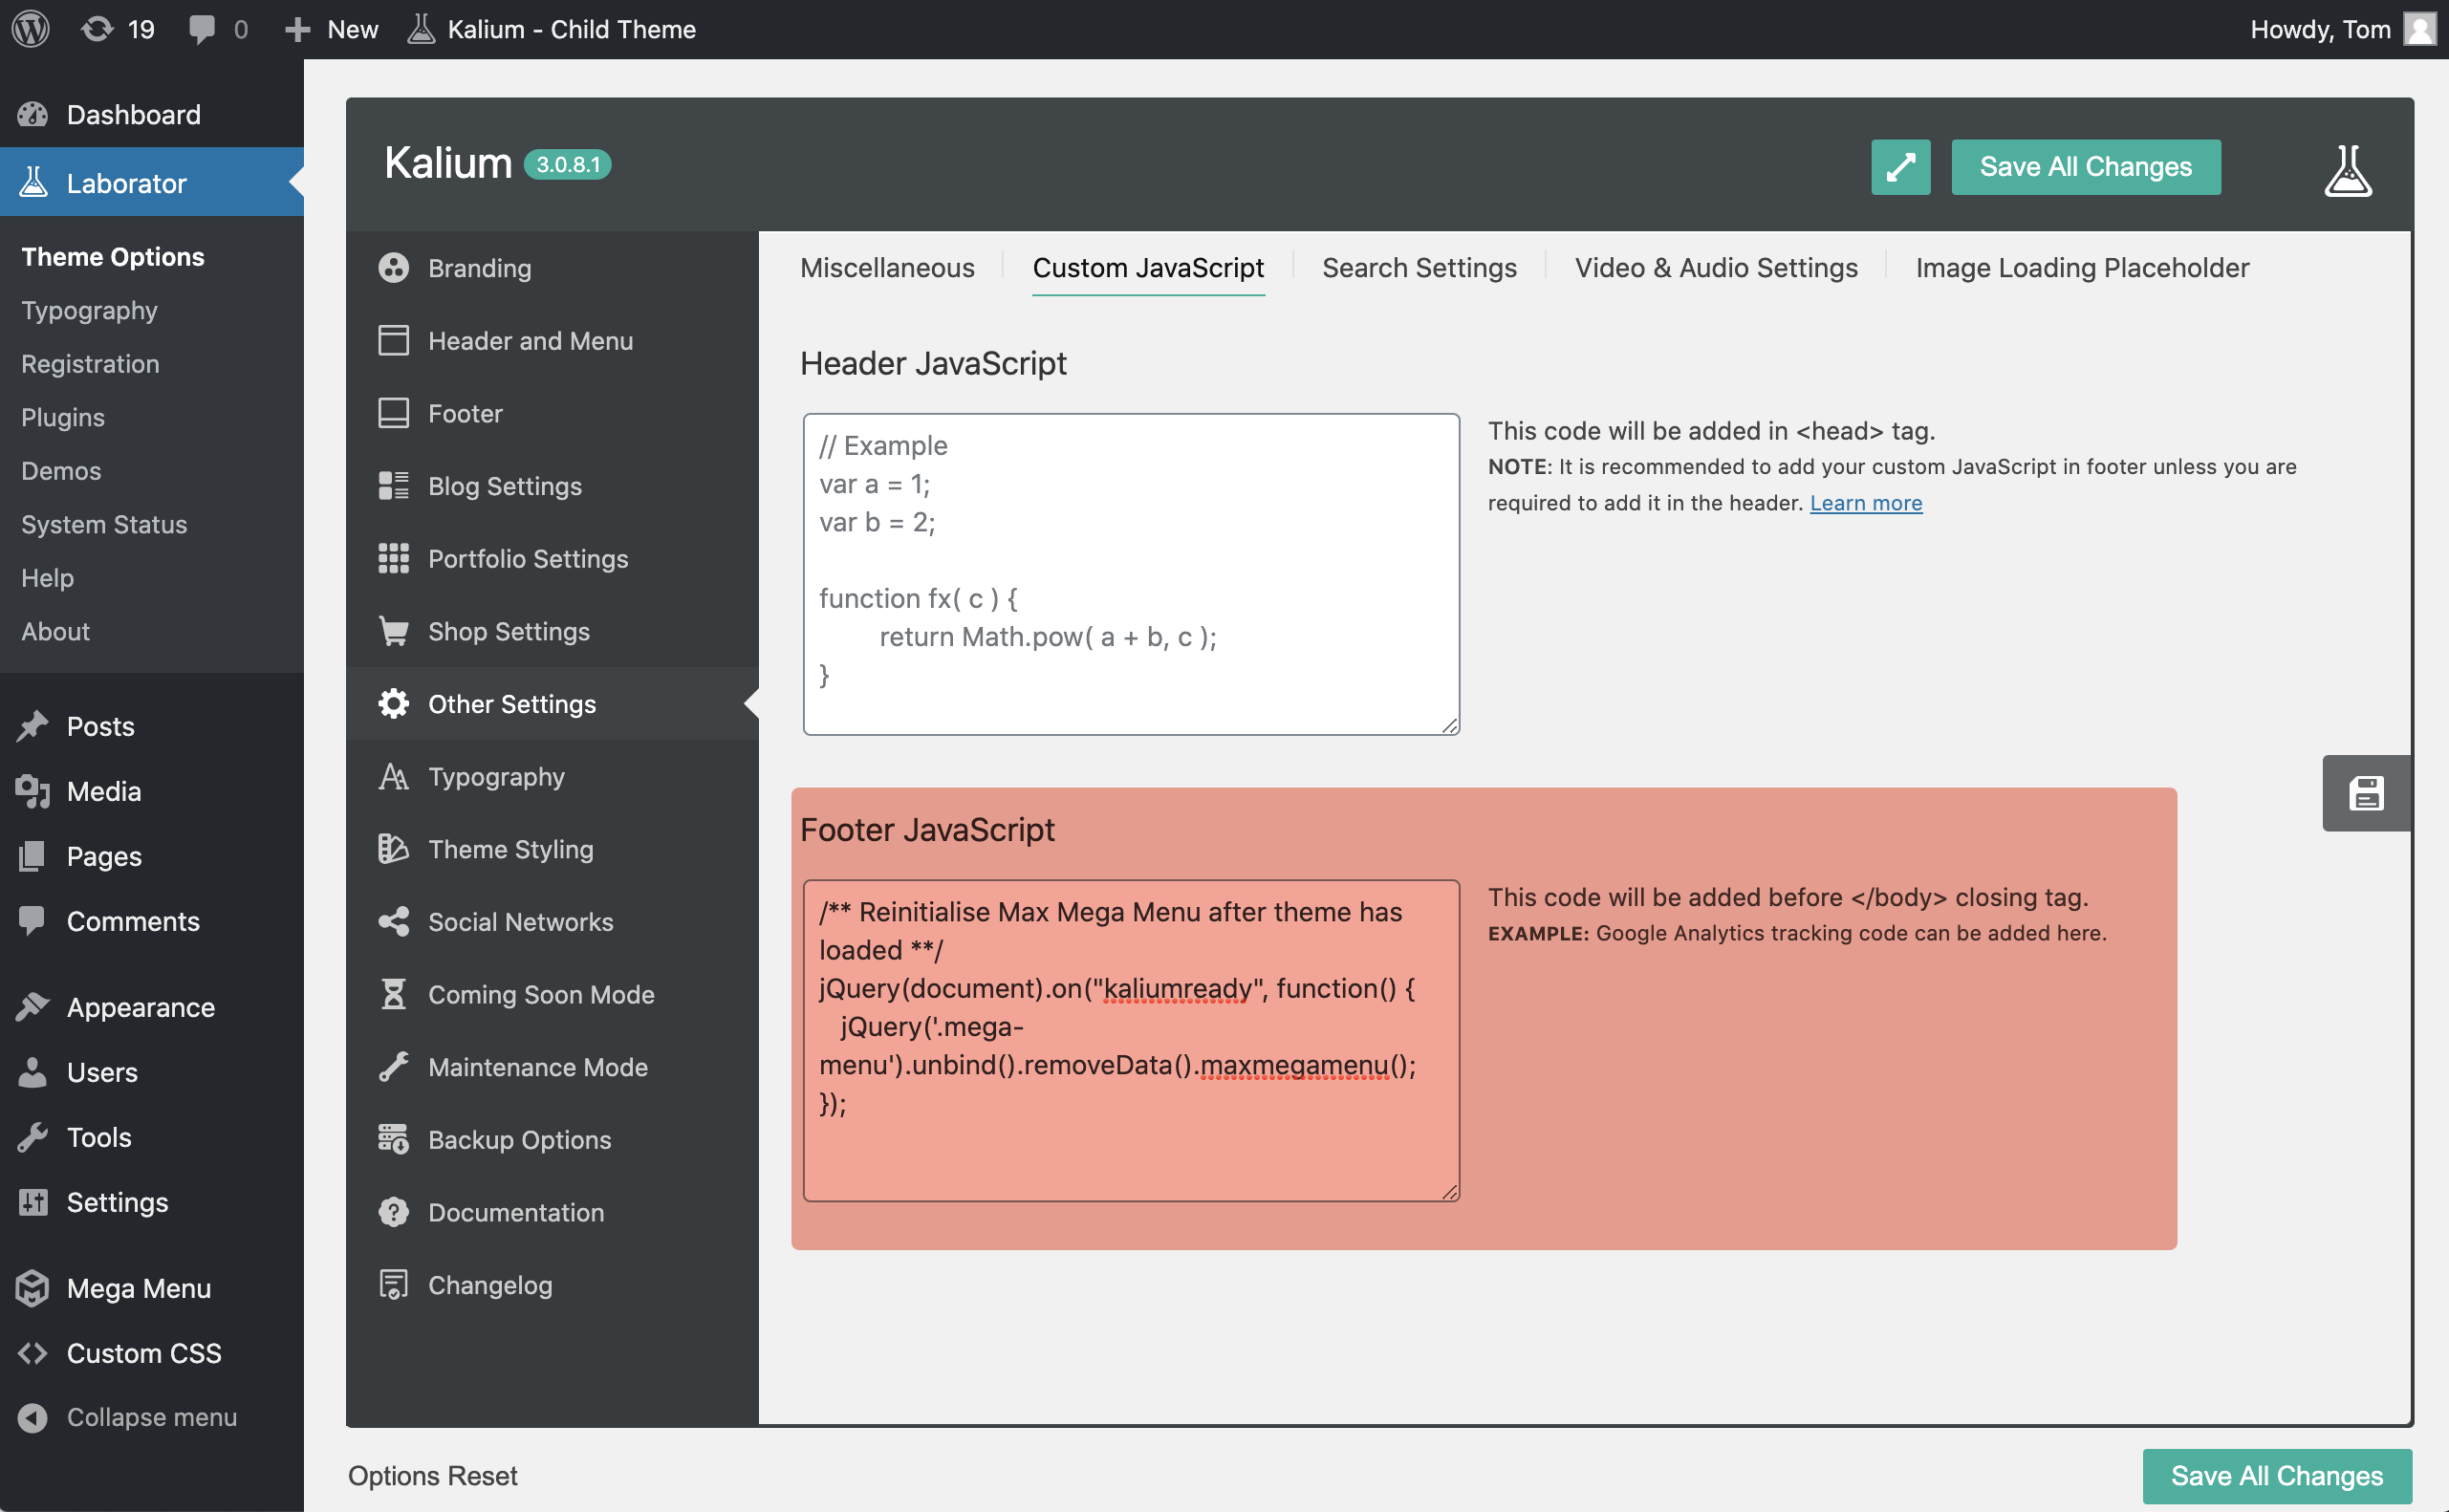This screenshot has height=1512, width=2449.
Task: Click the green expand fullscreen icon
Action: pyautogui.click(x=1900, y=167)
